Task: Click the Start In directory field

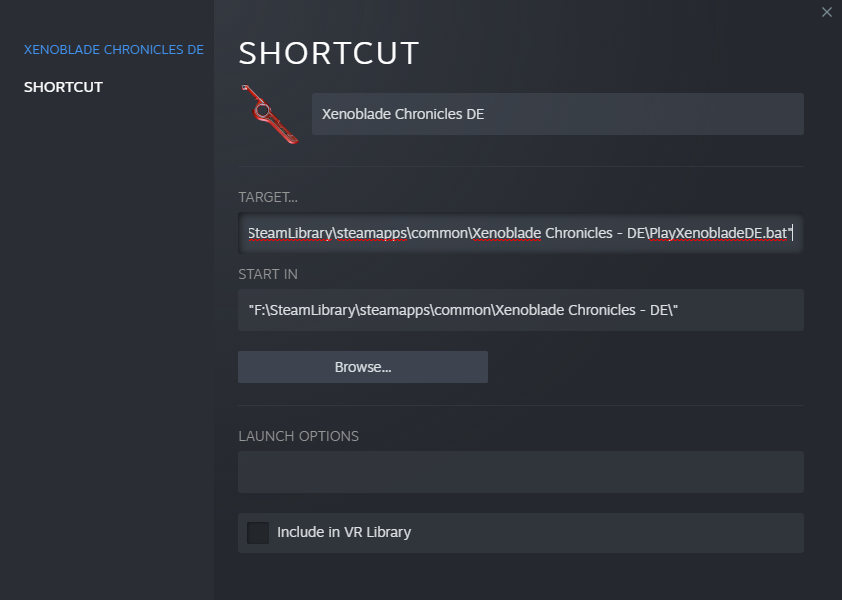Action: [520, 310]
